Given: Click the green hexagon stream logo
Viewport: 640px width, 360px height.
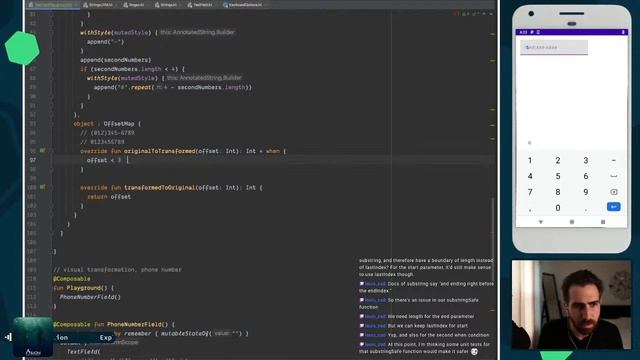Looking at the screenshot, I should pos(22,48).
